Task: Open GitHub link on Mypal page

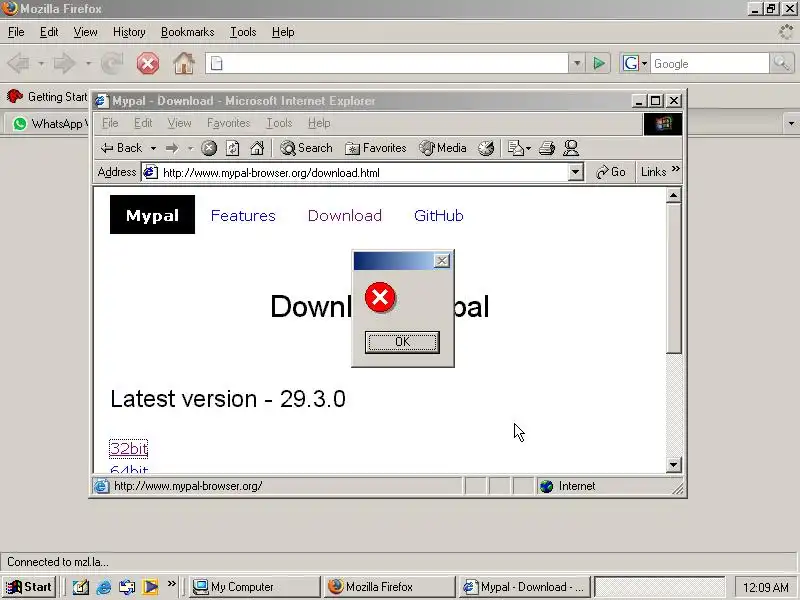Action: (439, 216)
